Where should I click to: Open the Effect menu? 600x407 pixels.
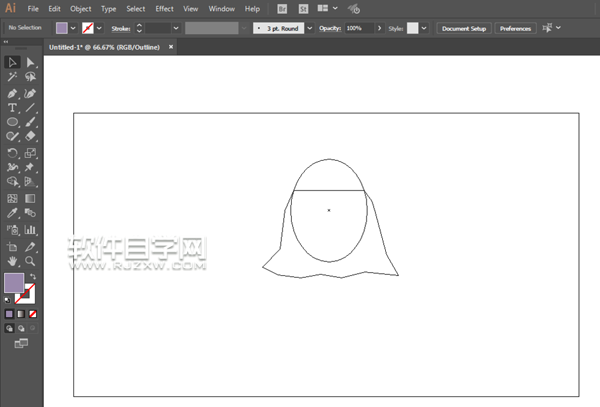tap(164, 8)
